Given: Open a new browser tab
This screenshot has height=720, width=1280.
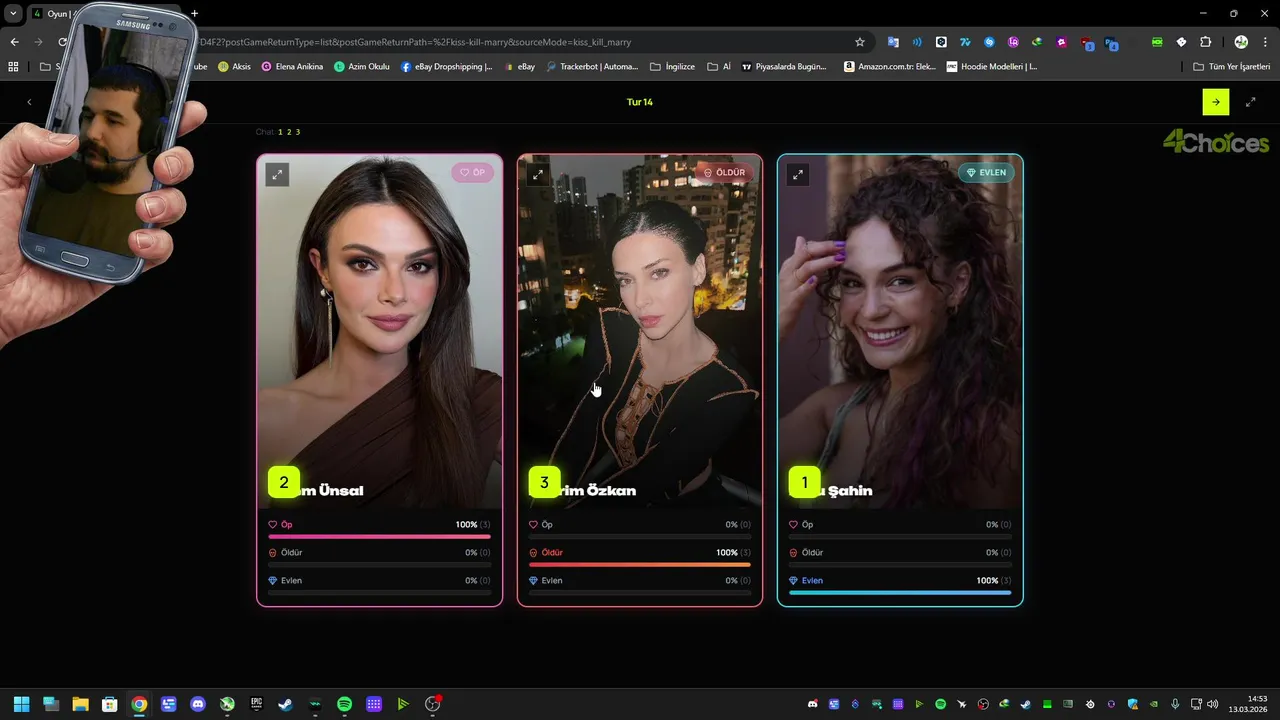Looking at the screenshot, I should tap(195, 13).
